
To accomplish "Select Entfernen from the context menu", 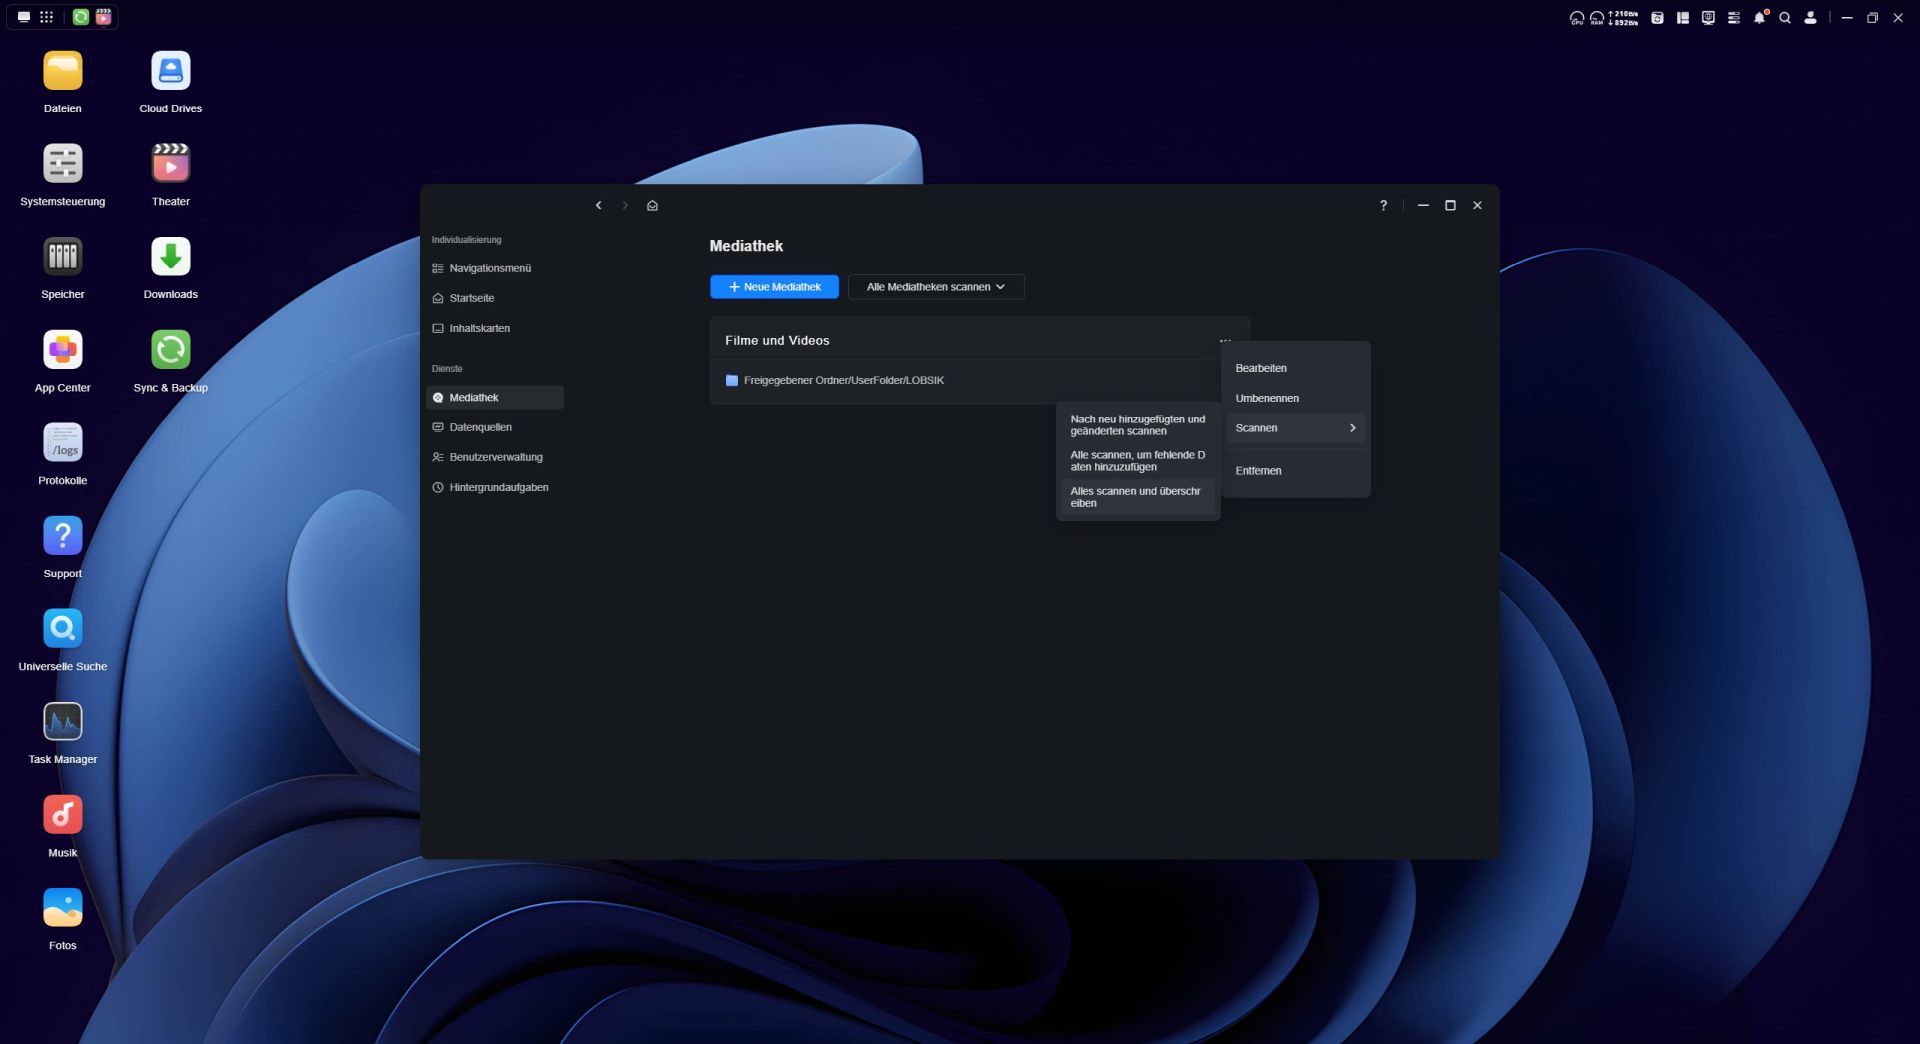I will pyautogui.click(x=1258, y=471).
